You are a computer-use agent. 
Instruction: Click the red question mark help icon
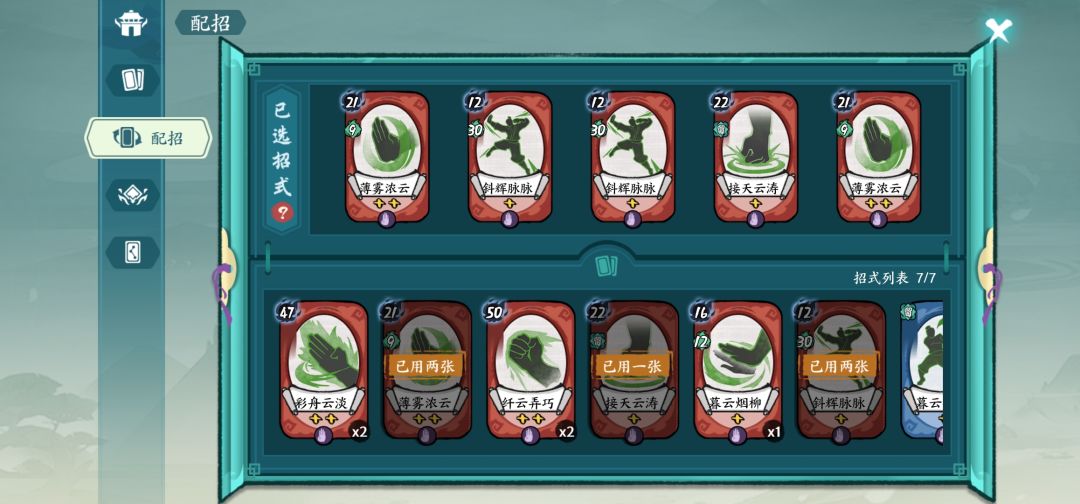282,213
